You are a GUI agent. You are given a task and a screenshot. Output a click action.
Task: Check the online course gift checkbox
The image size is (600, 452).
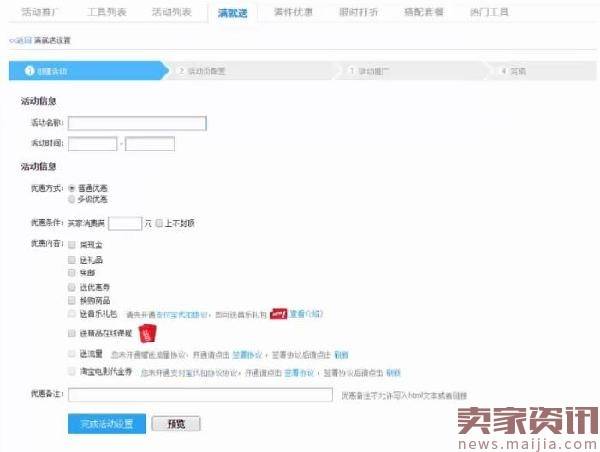click(x=72, y=333)
